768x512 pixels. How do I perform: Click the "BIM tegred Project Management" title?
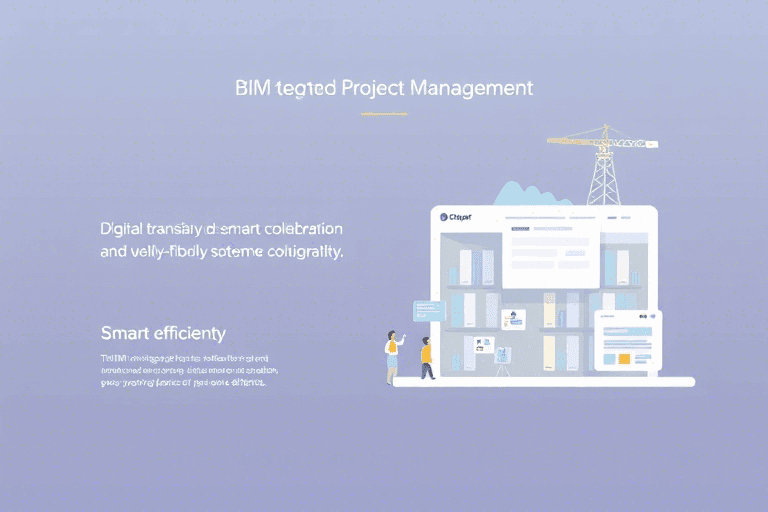pyautogui.click(x=384, y=88)
